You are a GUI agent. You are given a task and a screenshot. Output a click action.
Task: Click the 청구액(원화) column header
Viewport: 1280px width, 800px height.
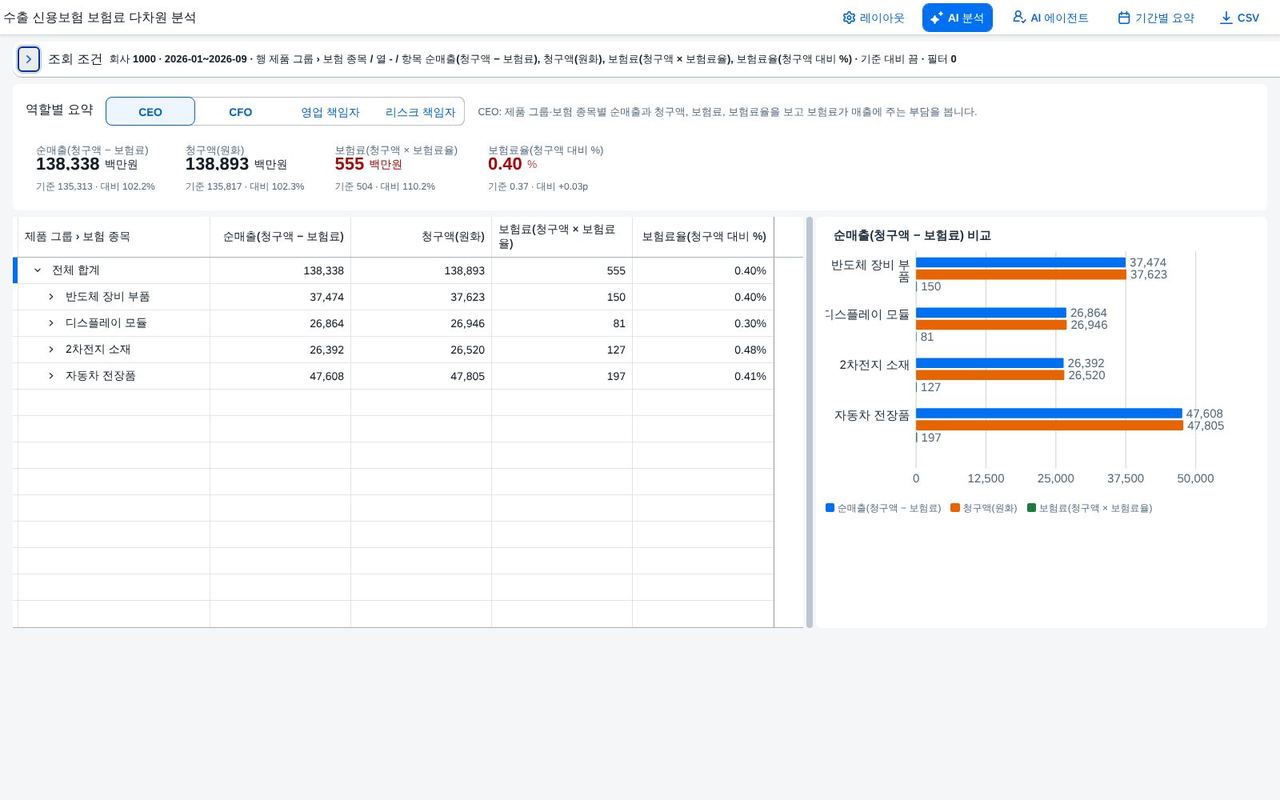pos(421,237)
